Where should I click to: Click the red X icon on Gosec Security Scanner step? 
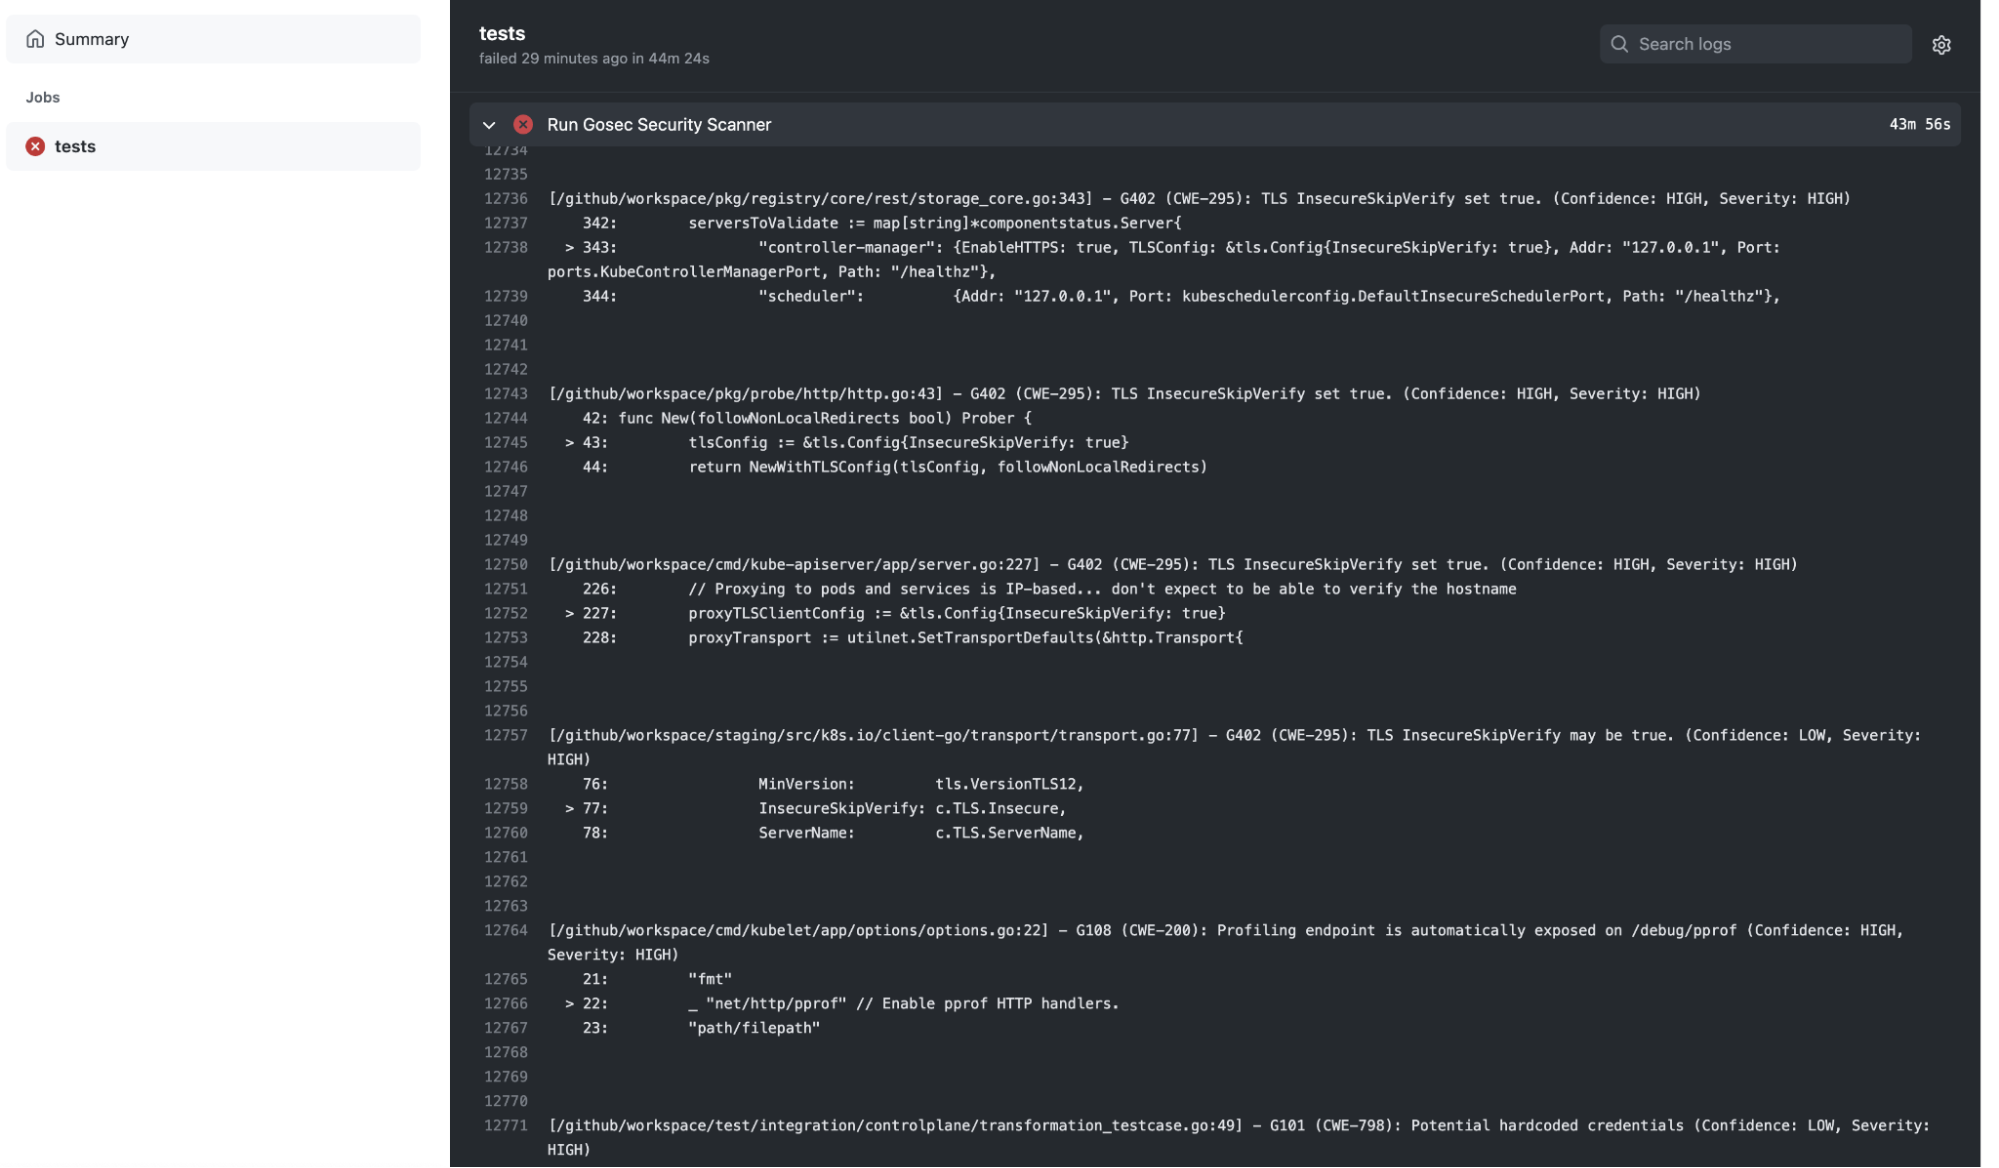coord(523,124)
